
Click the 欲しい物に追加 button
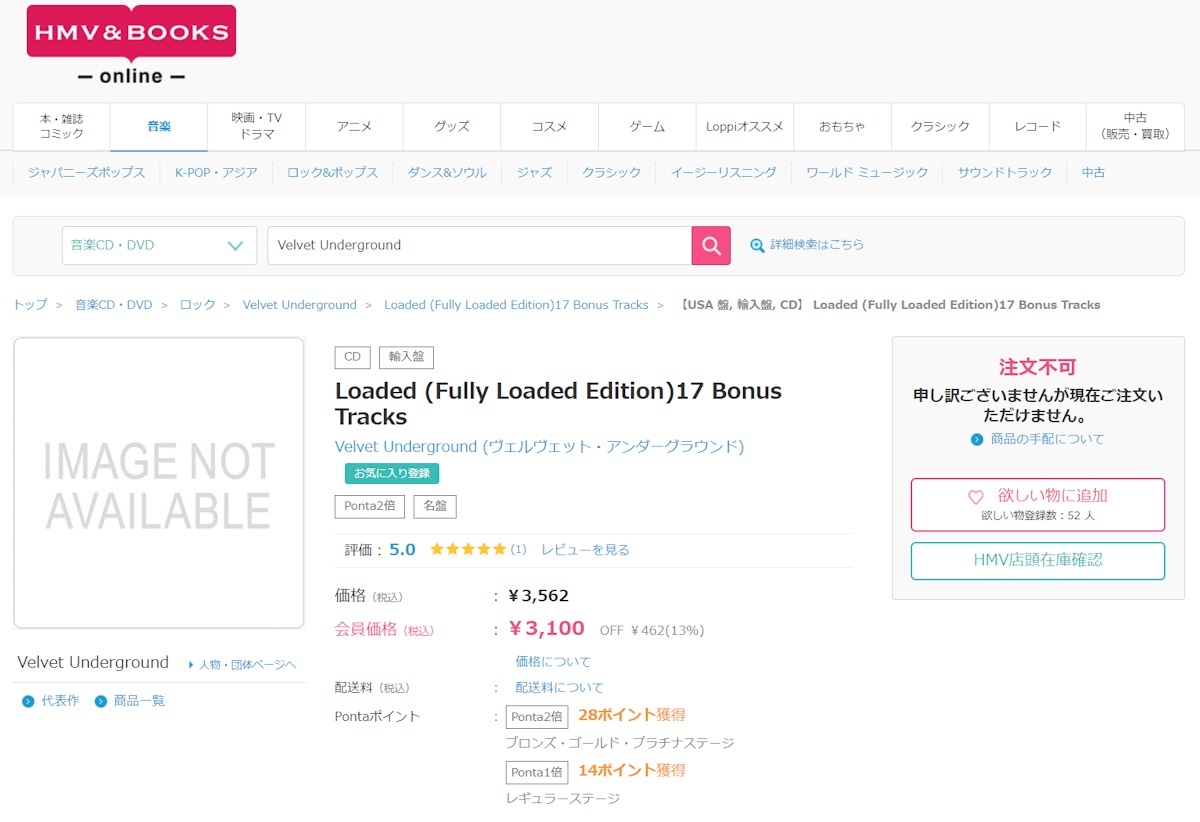coord(1038,505)
